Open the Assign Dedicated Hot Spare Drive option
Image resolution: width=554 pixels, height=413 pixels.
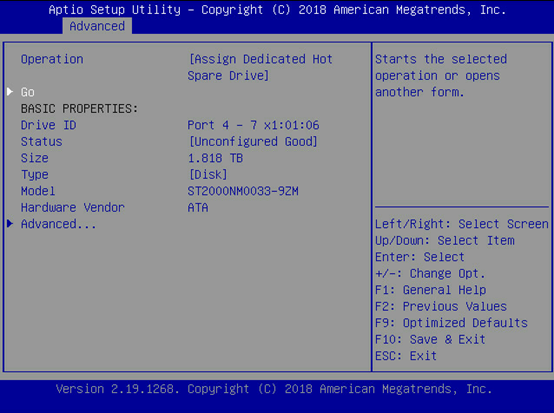point(260,67)
